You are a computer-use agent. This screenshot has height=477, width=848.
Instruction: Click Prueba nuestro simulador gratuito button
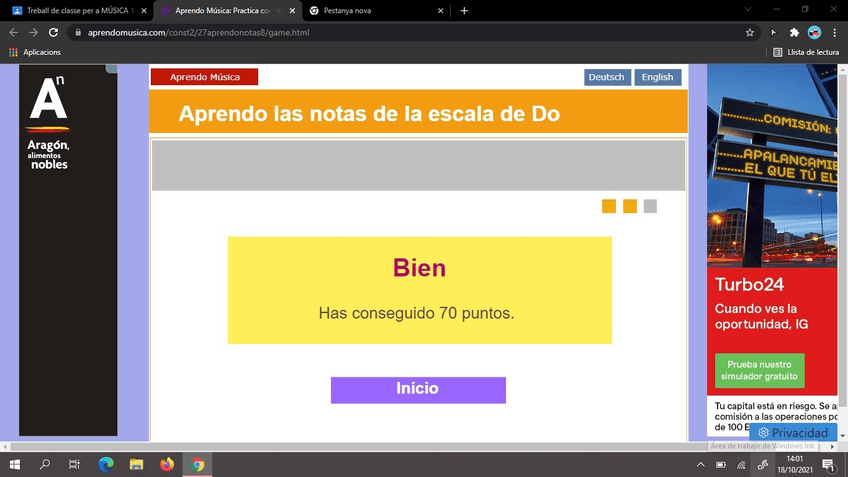coord(759,370)
